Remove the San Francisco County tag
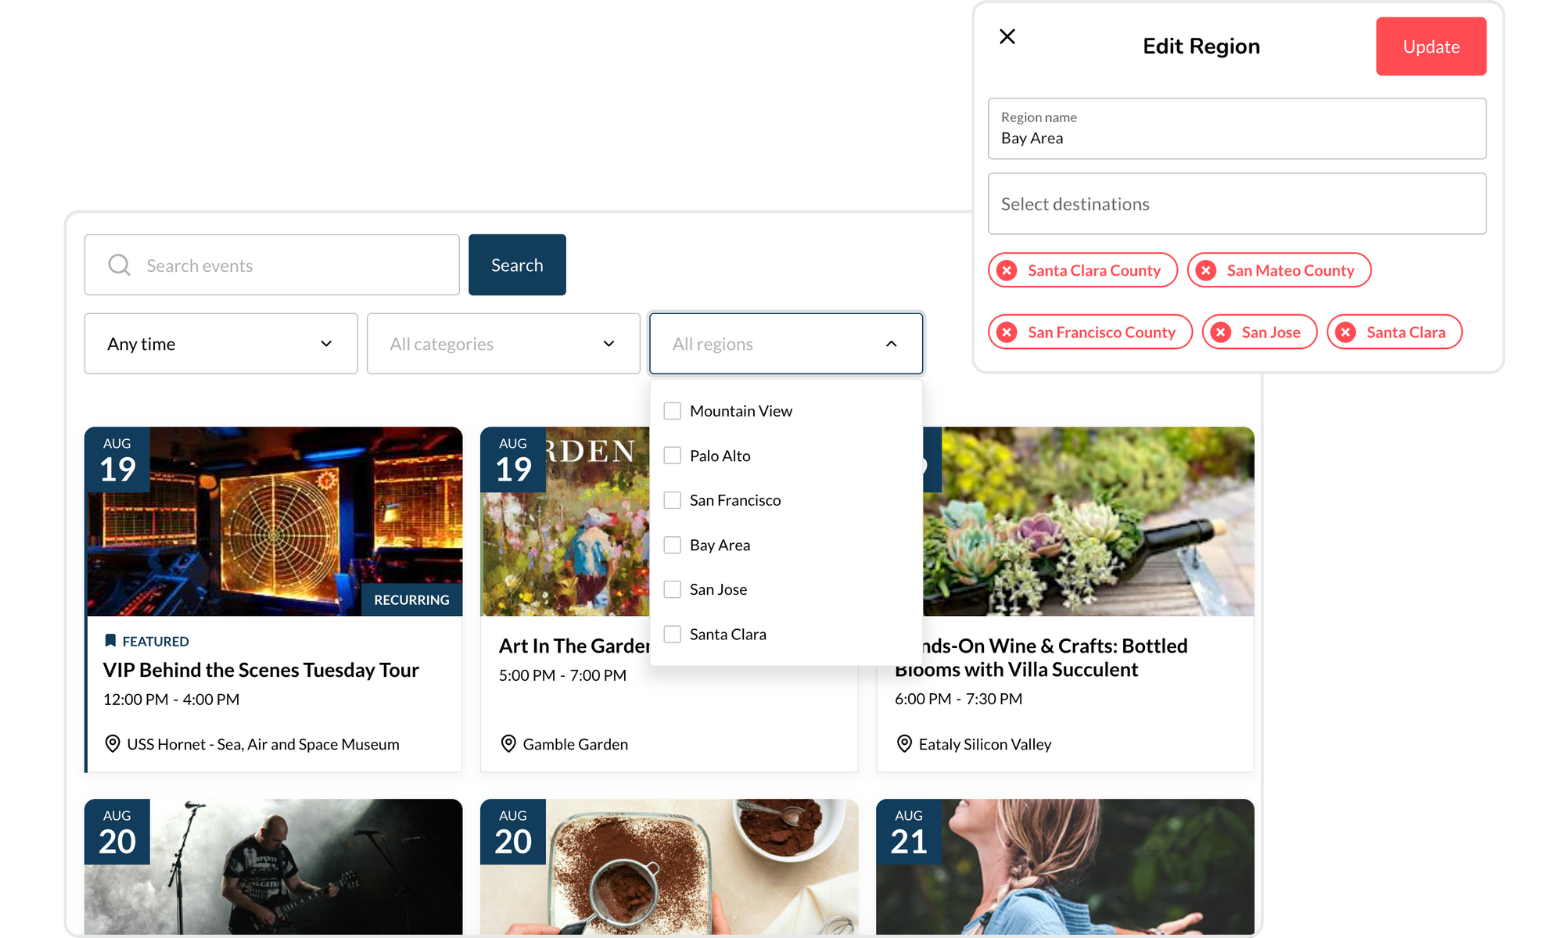1563x938 pixels. 1008,333
